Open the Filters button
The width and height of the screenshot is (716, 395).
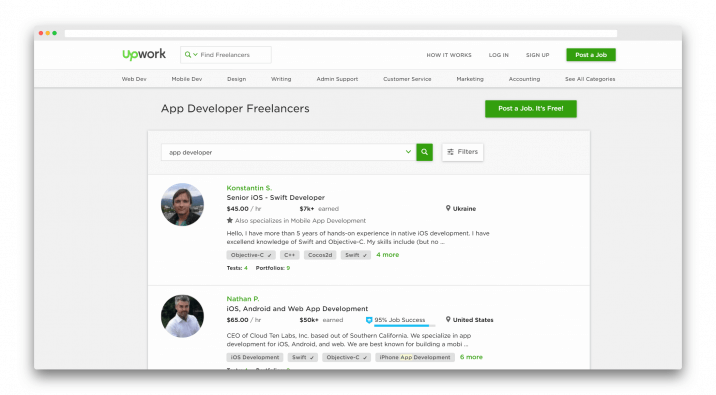(463, 152)
